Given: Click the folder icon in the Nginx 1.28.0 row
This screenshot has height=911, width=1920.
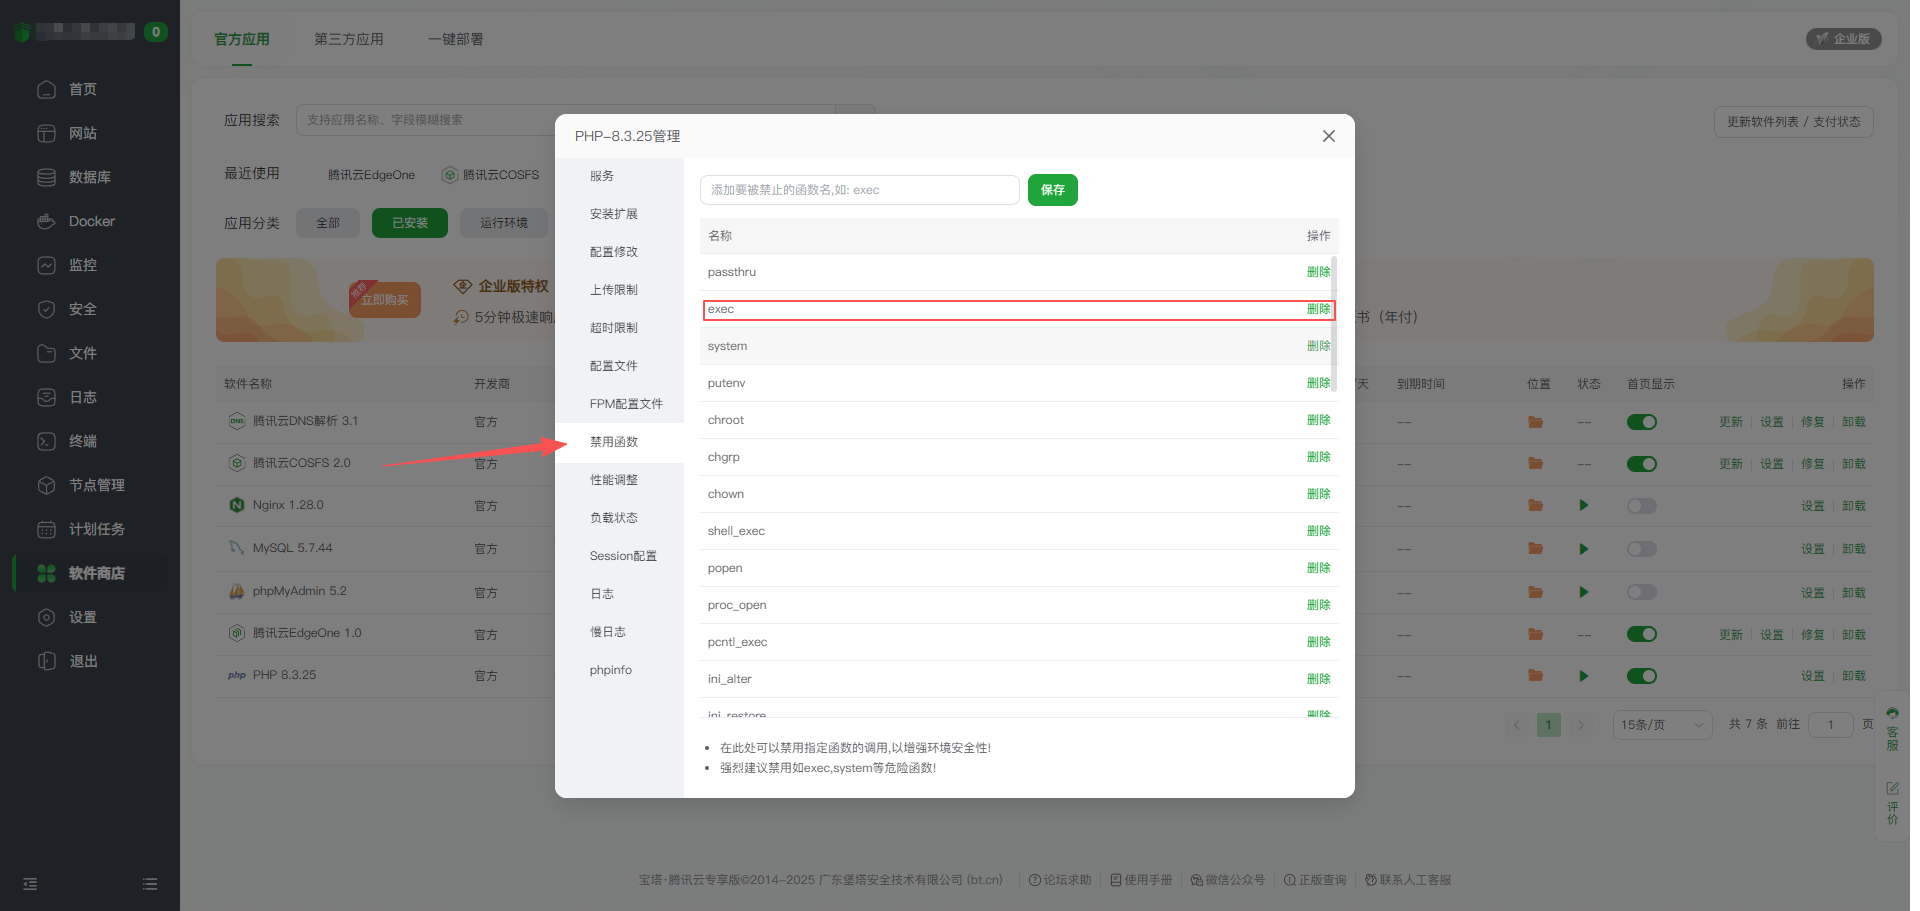Looking at the screenshot, I should tap(1535, 506).
